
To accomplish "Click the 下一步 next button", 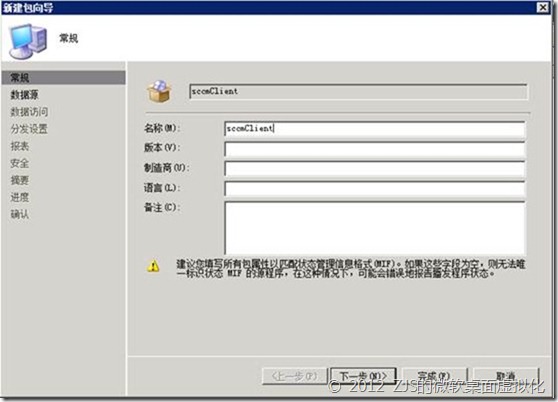I will point(363,376).
